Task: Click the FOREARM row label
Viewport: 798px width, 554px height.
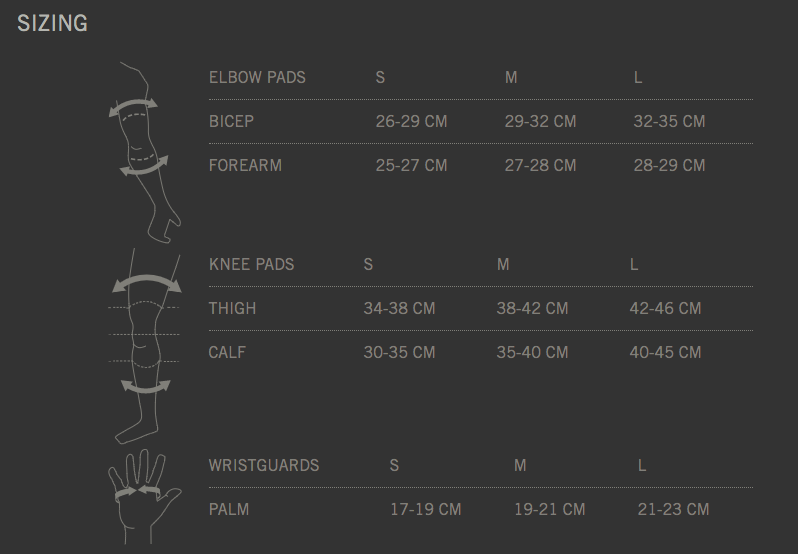Action: (245, 165)
